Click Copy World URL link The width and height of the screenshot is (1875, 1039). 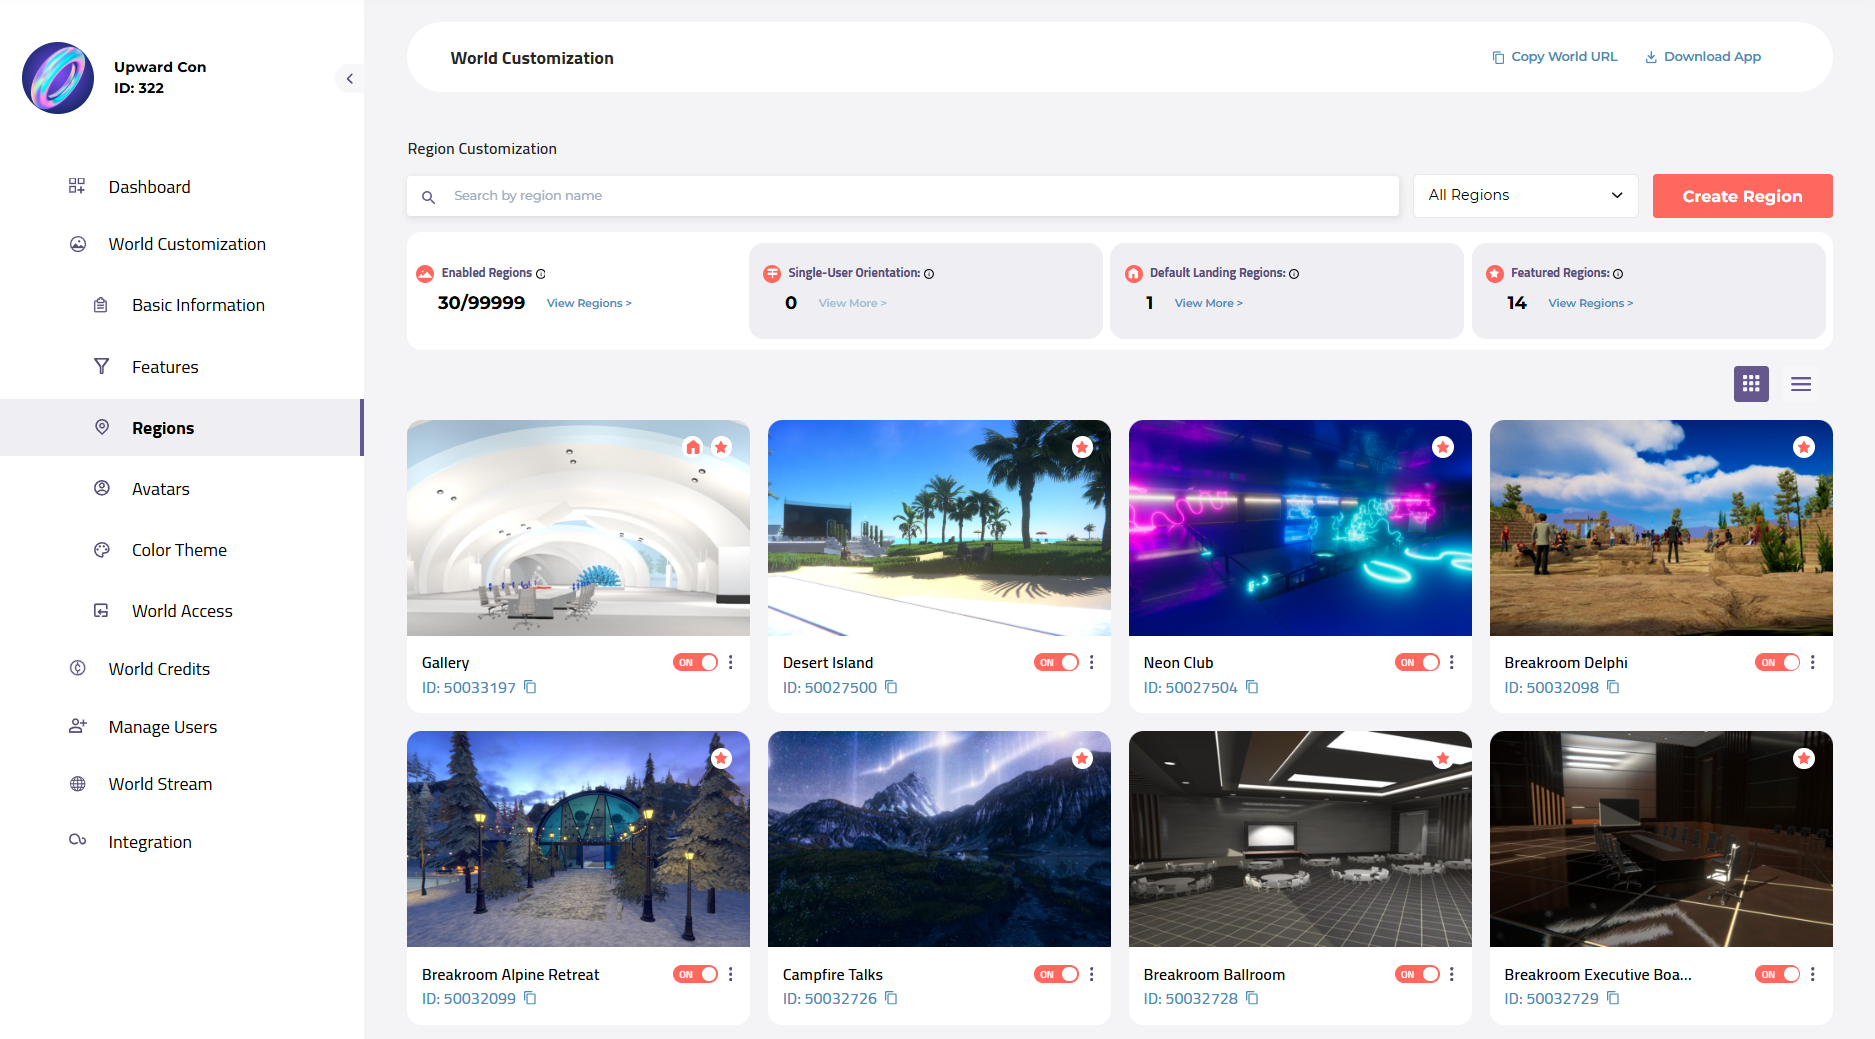click(x=1555, y=57)
